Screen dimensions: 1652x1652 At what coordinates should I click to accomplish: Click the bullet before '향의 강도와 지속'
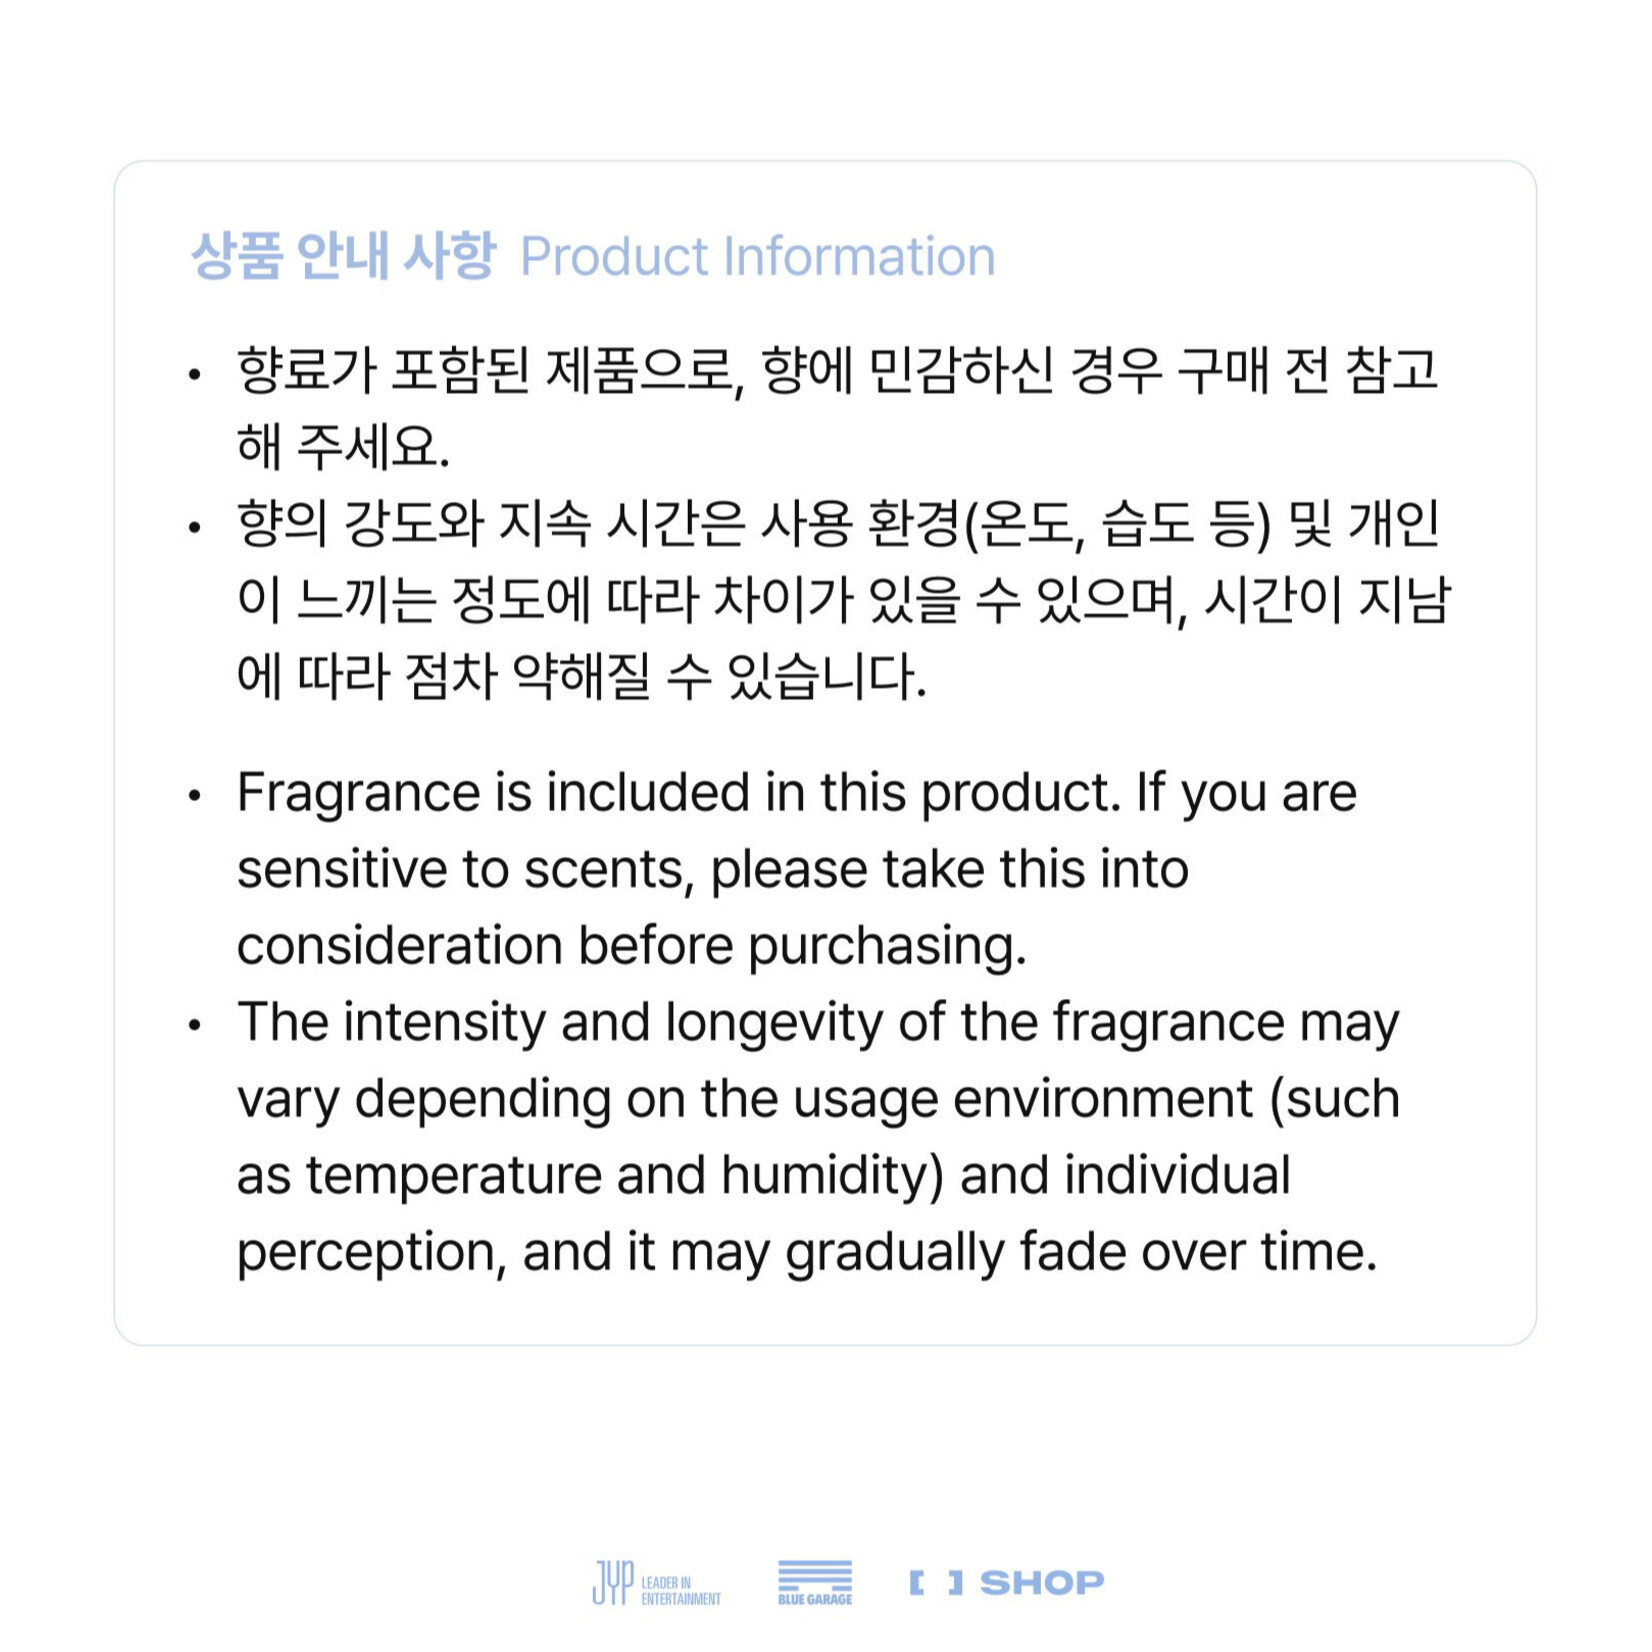tap(195, 528)
